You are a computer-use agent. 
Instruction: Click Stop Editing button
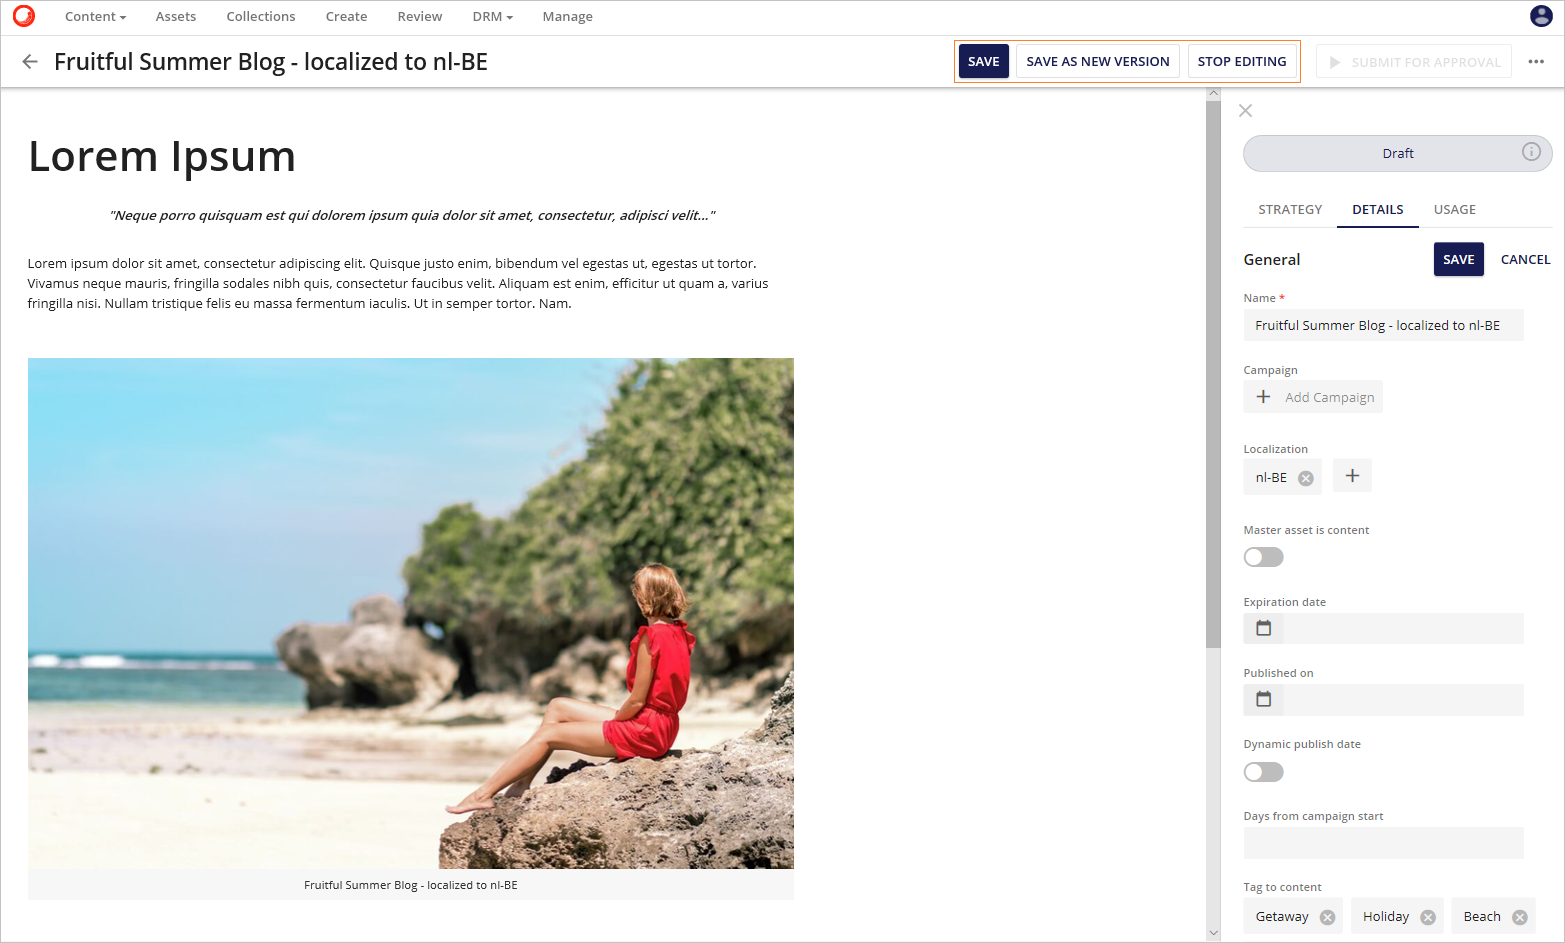coord(1242,62)
